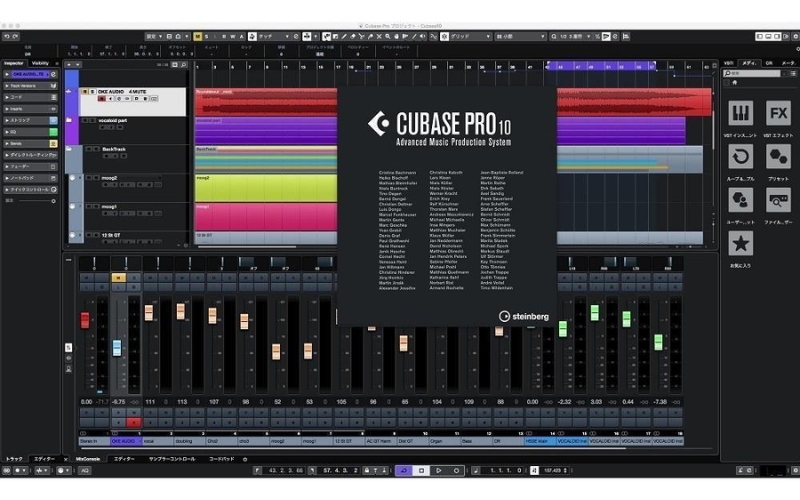
Task: Select the Erase tool
Action: tap(352, 36)
